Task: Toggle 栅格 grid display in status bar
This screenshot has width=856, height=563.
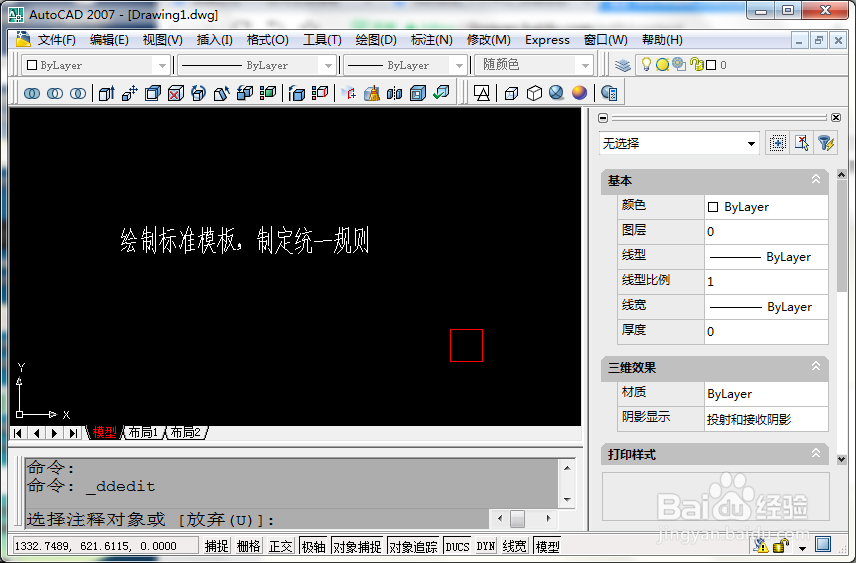Action: pyautogui.click(x=248, y=546)
